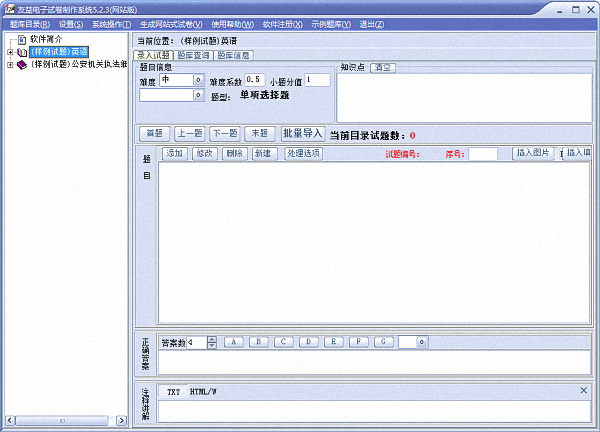The image size is (600, 432).
Task: Expand the (样例试题)英语 tree node
Action: pyautogui.click(x=10, y=52)
